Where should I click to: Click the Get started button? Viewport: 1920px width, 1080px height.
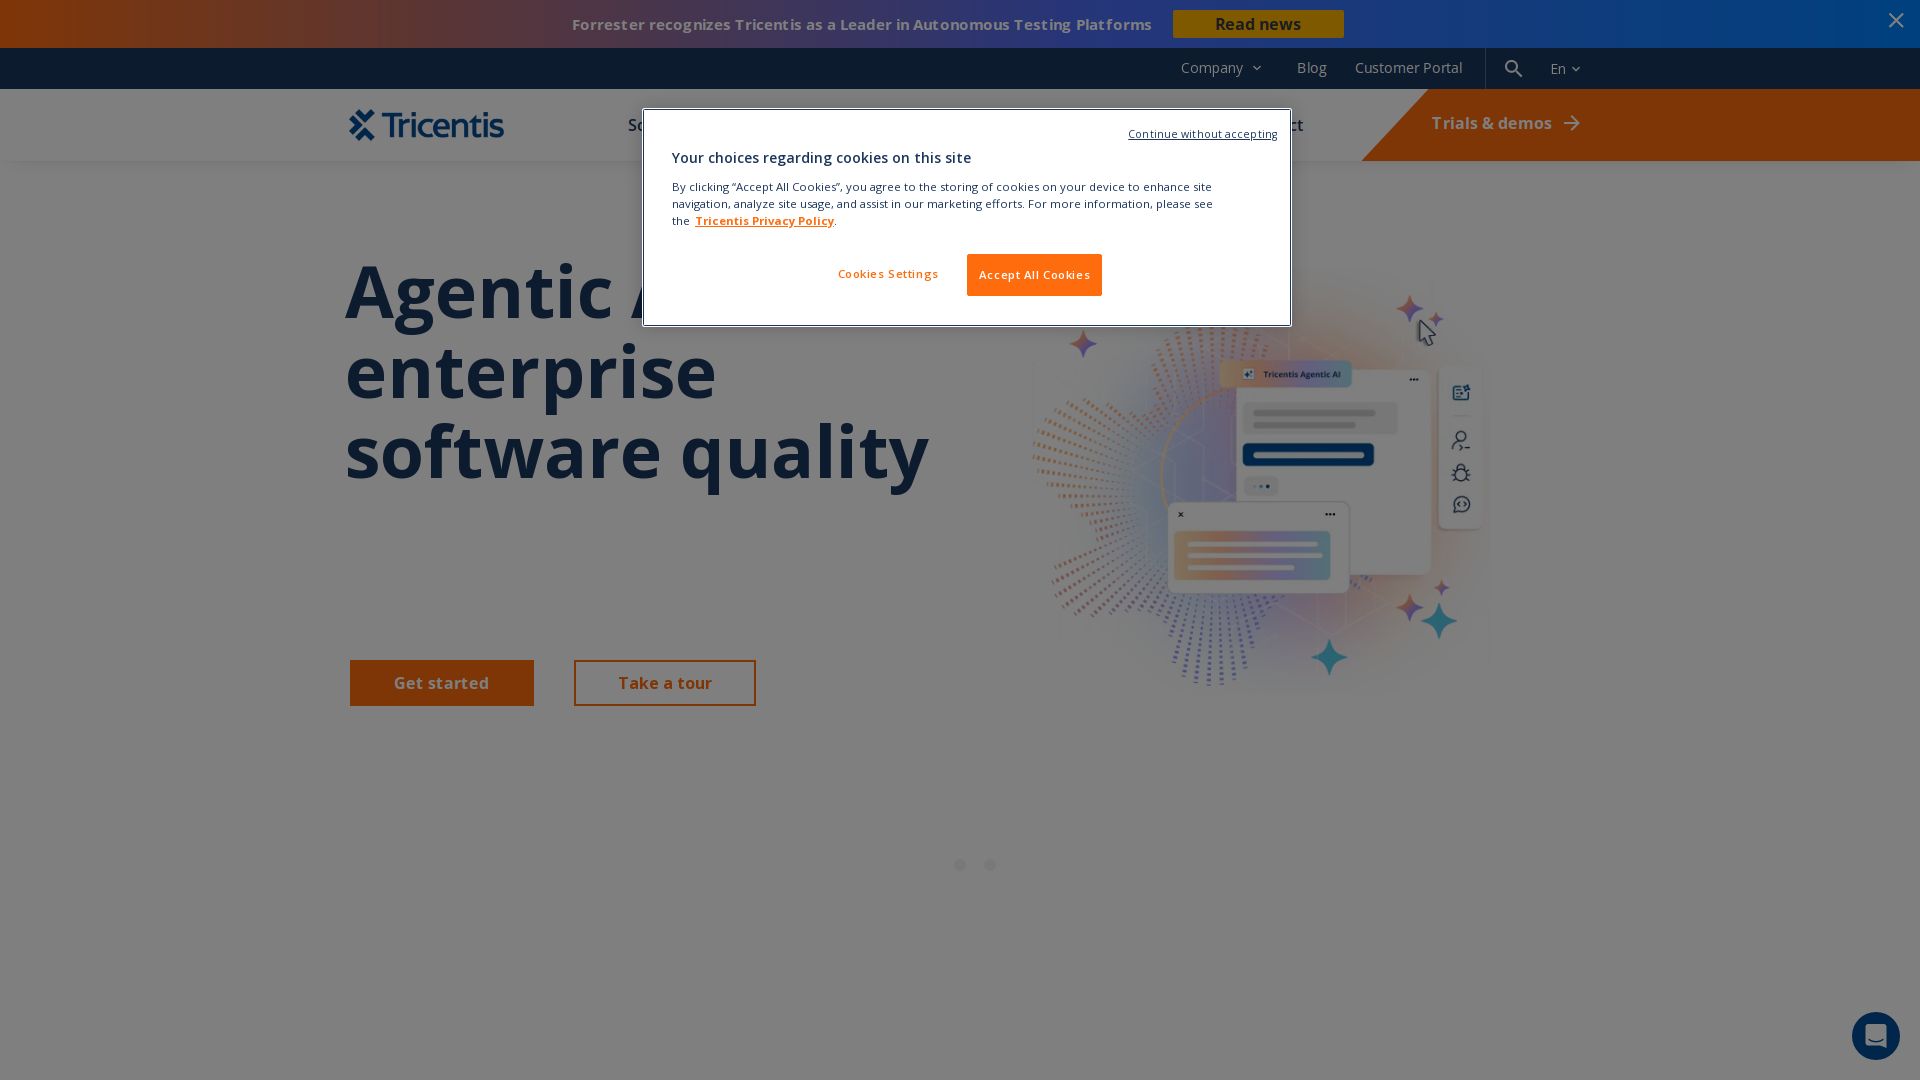[441, 683]
